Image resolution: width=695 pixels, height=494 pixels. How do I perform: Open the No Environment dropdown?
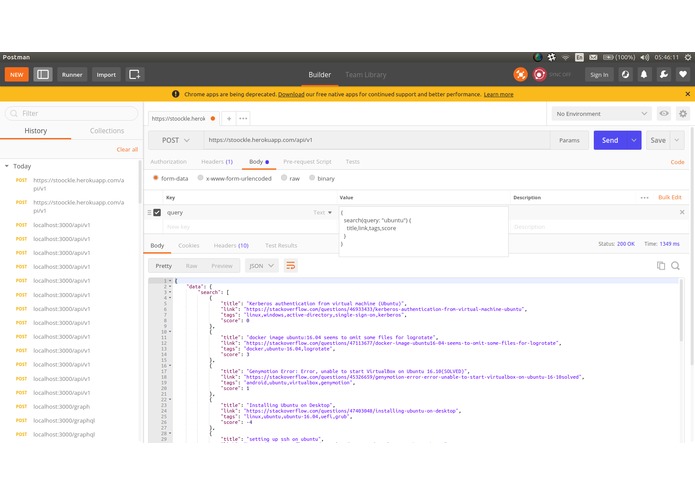tap(601, 114)
